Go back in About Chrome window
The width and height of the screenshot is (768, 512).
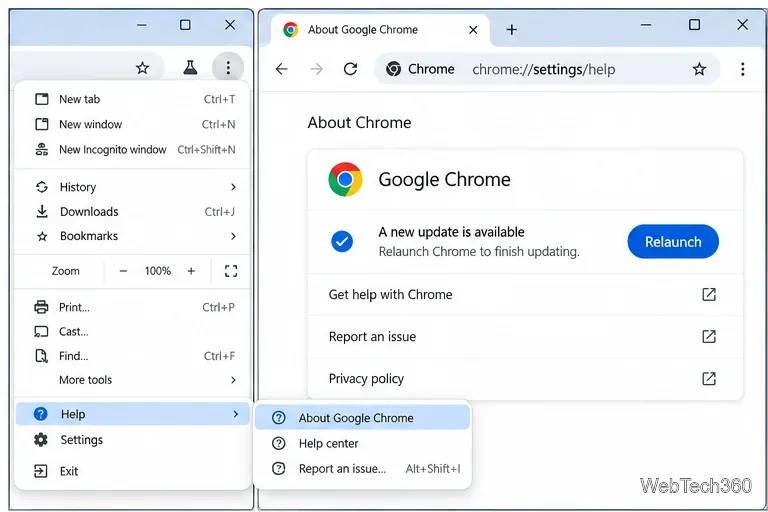pyautogui.click(x=282, y=69)
